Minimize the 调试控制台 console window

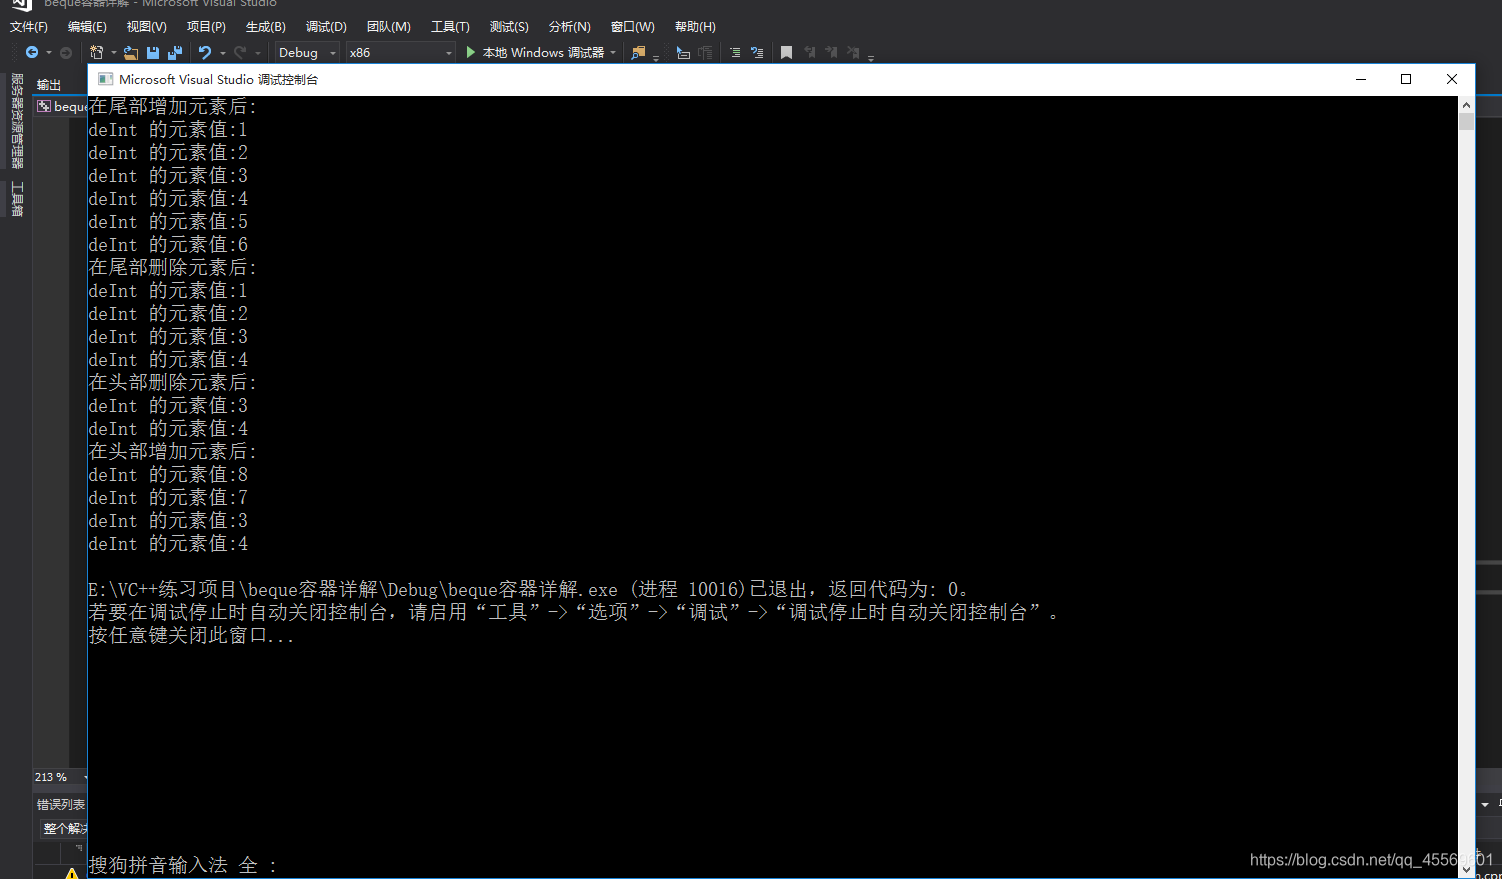(1361, 79)
